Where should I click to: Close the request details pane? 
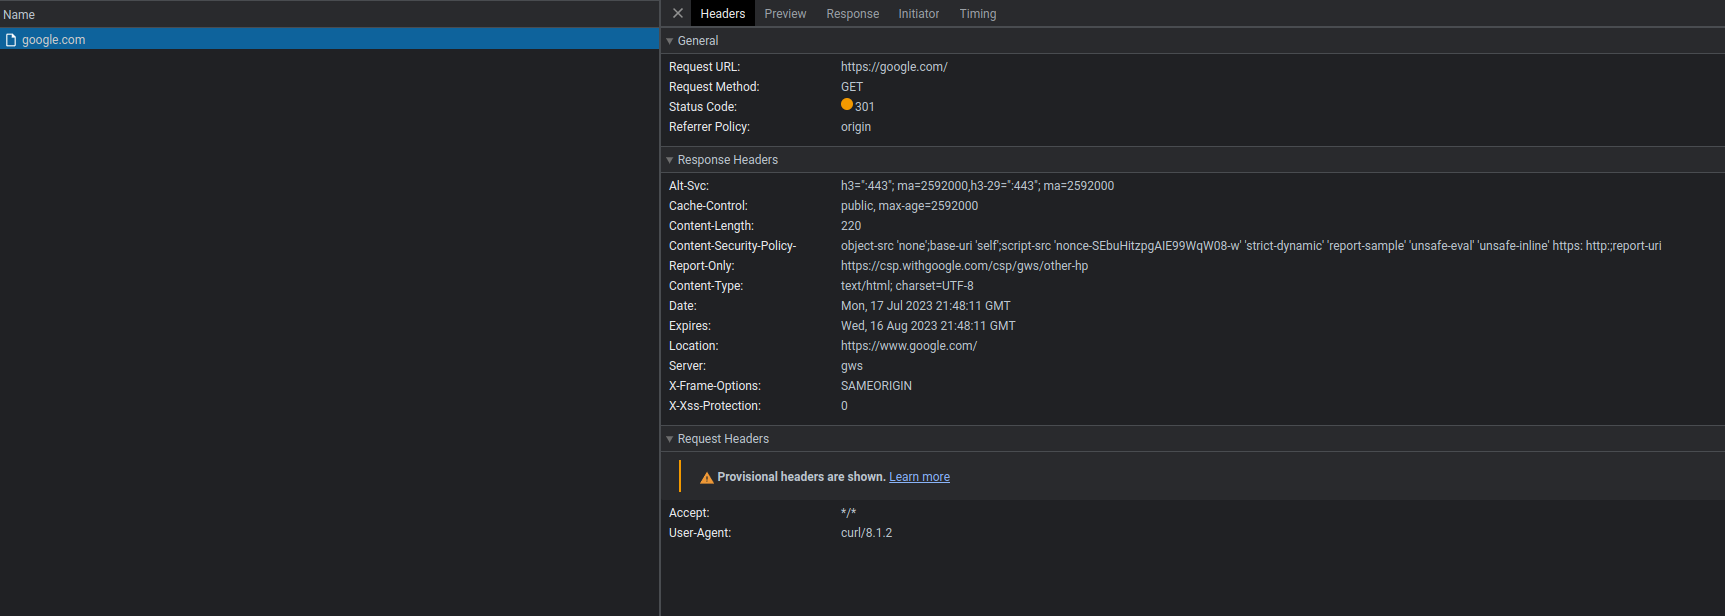coord(678,14)
